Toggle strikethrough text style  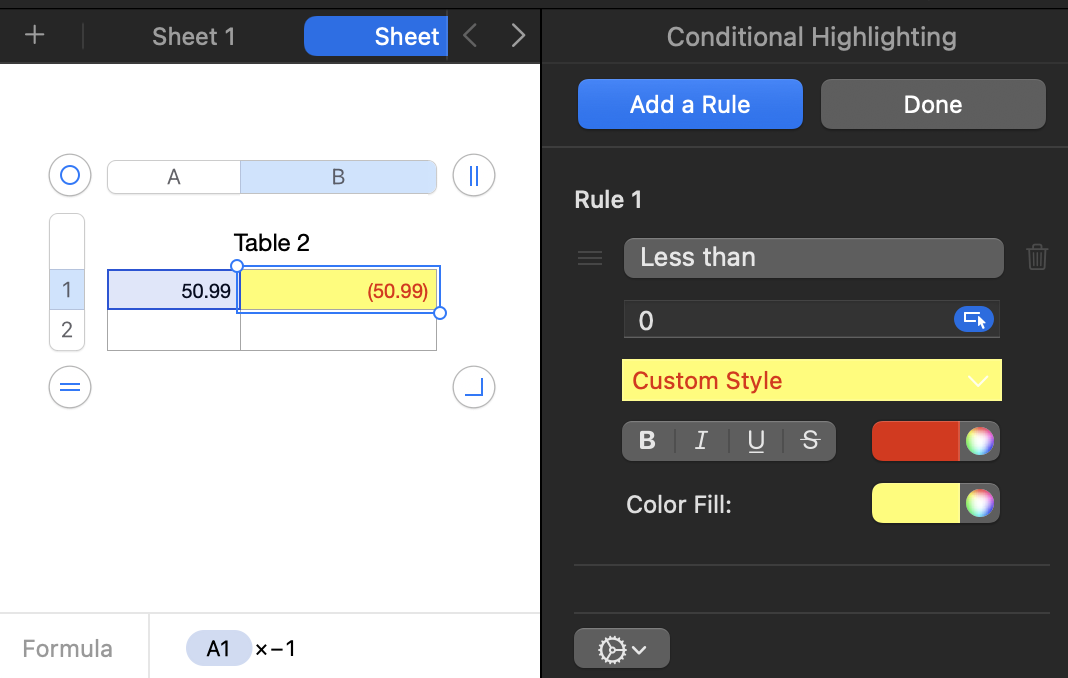point(810,441)
